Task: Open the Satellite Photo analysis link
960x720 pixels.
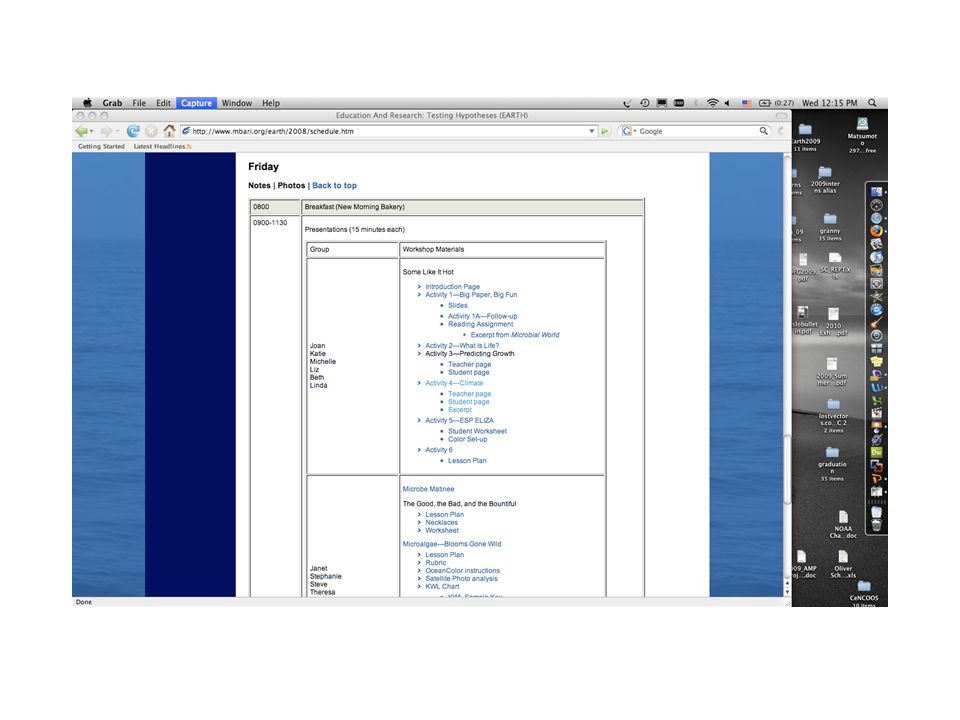Action: [x=462, y=578]
